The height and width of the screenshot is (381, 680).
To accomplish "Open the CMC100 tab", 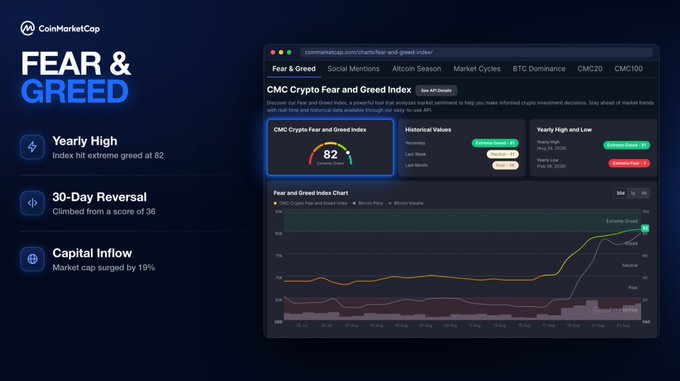I will coord(628,69).
